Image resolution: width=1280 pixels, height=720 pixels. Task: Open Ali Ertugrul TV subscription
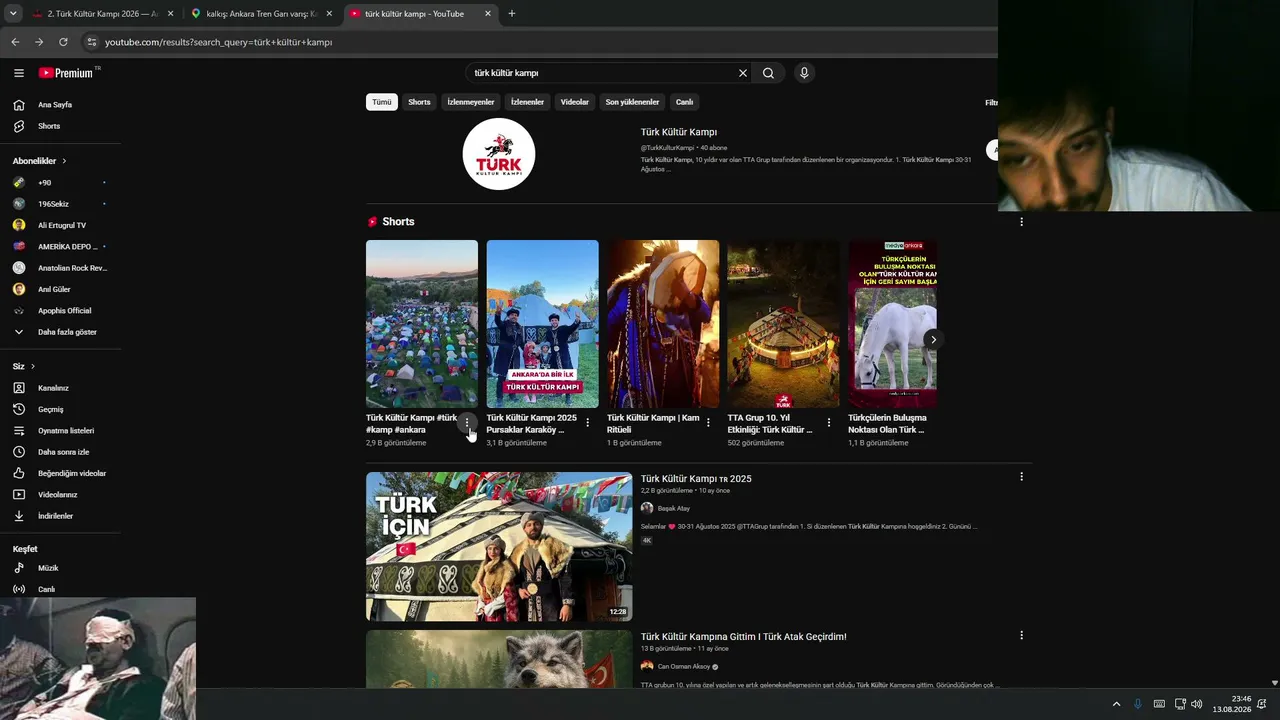click(60, 225)
